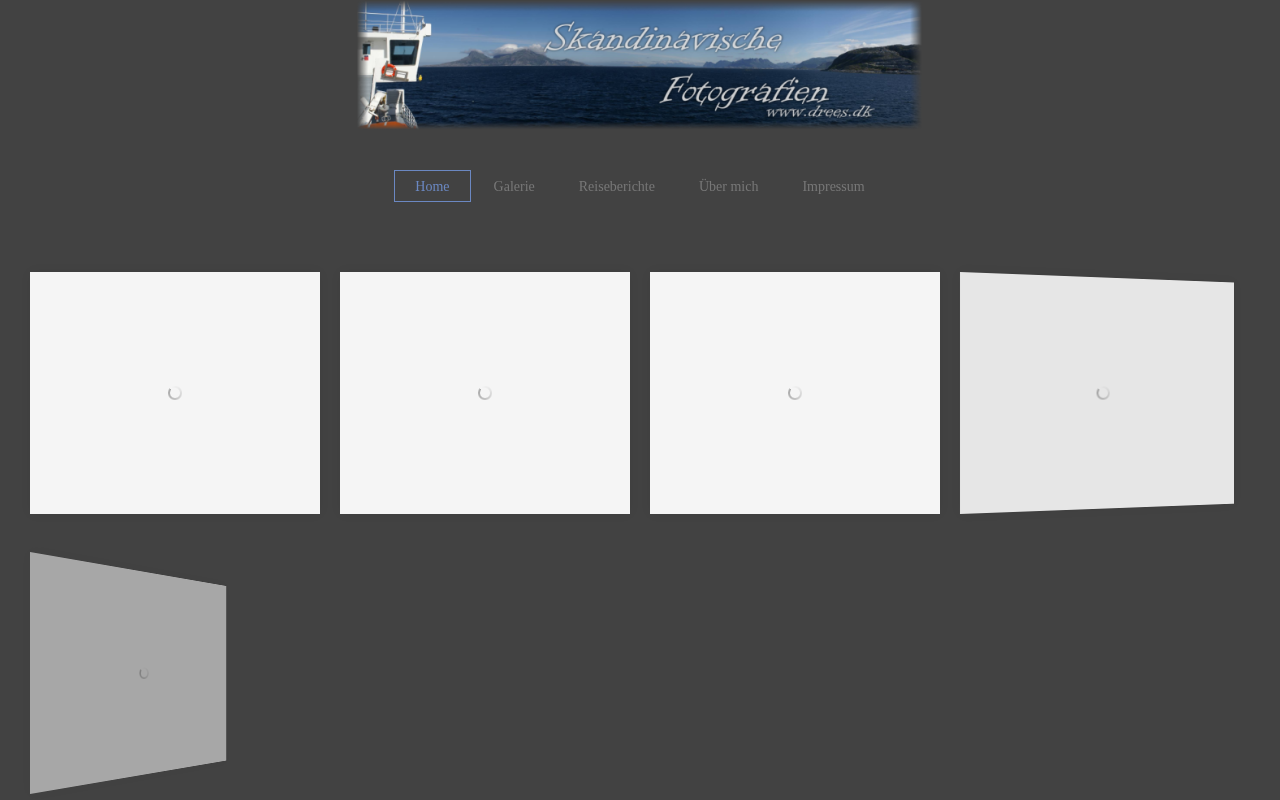Viewport: 1280px width, 800px height.
Task: Open the dark-gray tilted thumbnail in second row
Action: 128,673
